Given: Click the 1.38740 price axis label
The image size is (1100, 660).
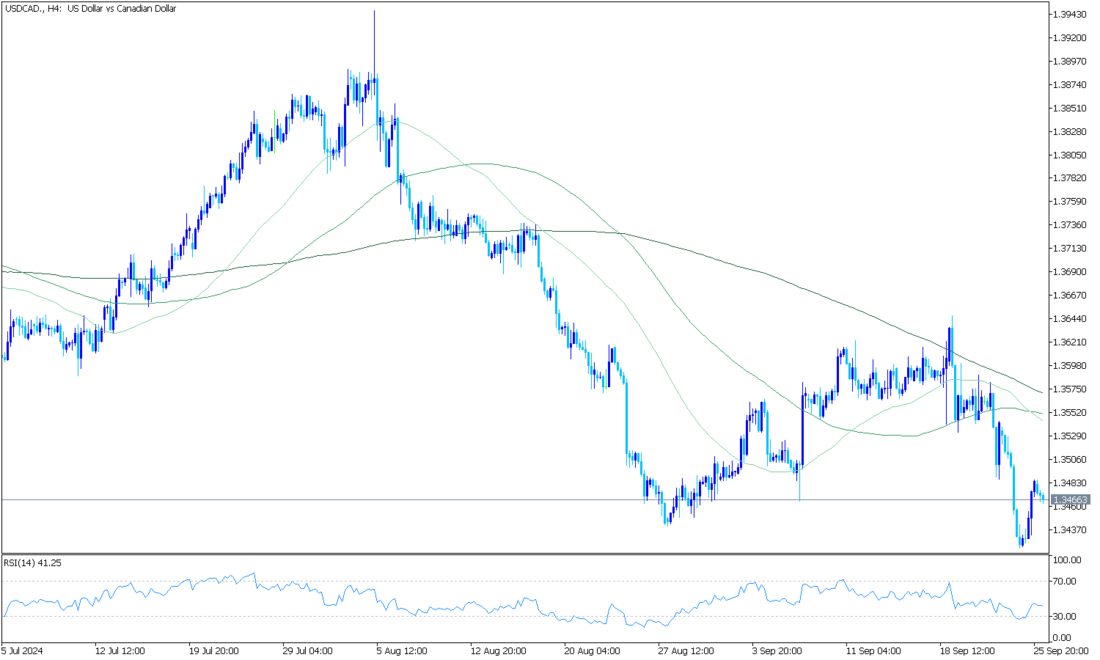Looking at the screenshot, I should [1070, 85].
